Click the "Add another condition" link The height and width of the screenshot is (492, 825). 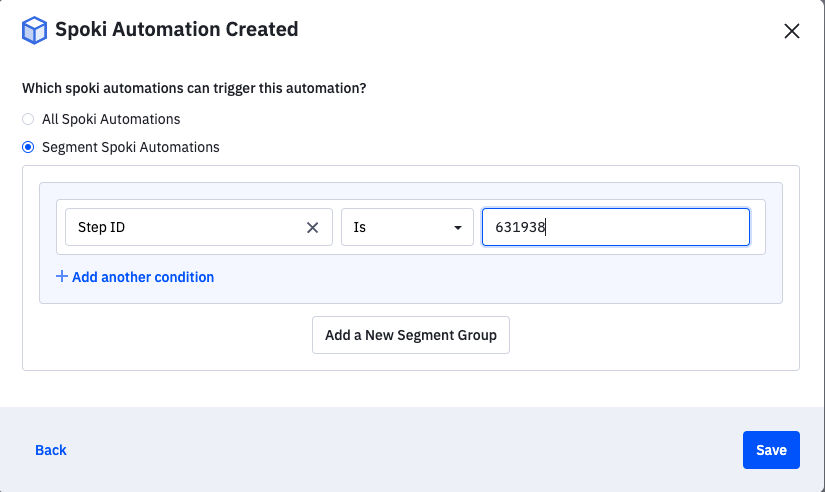(x=142, y=277)
